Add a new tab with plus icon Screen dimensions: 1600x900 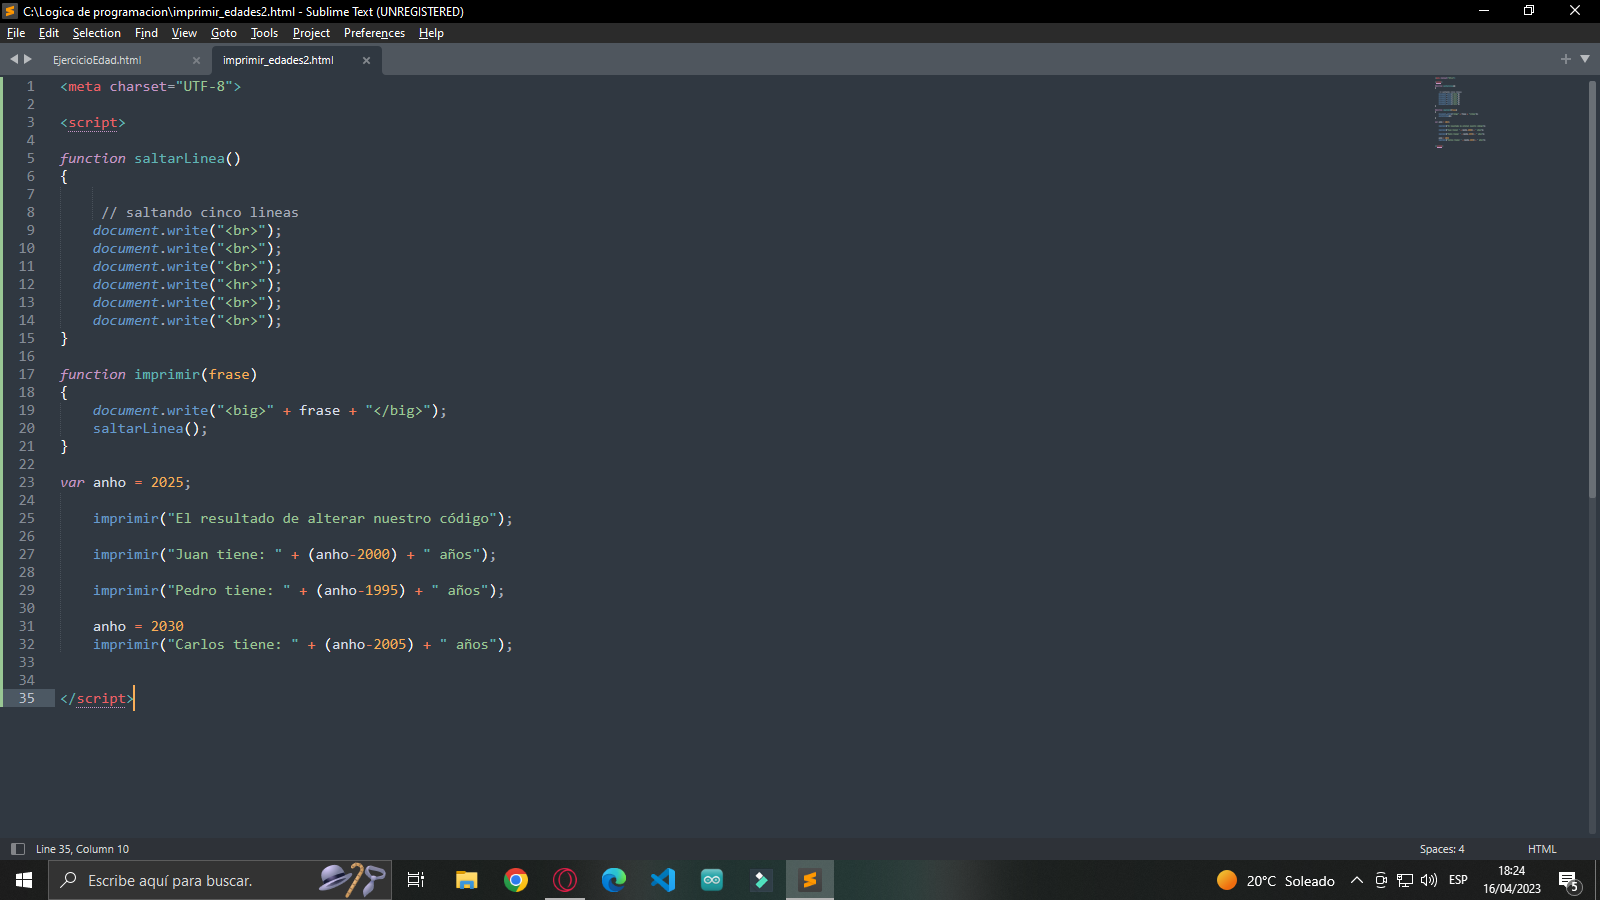click(1566, 59)
